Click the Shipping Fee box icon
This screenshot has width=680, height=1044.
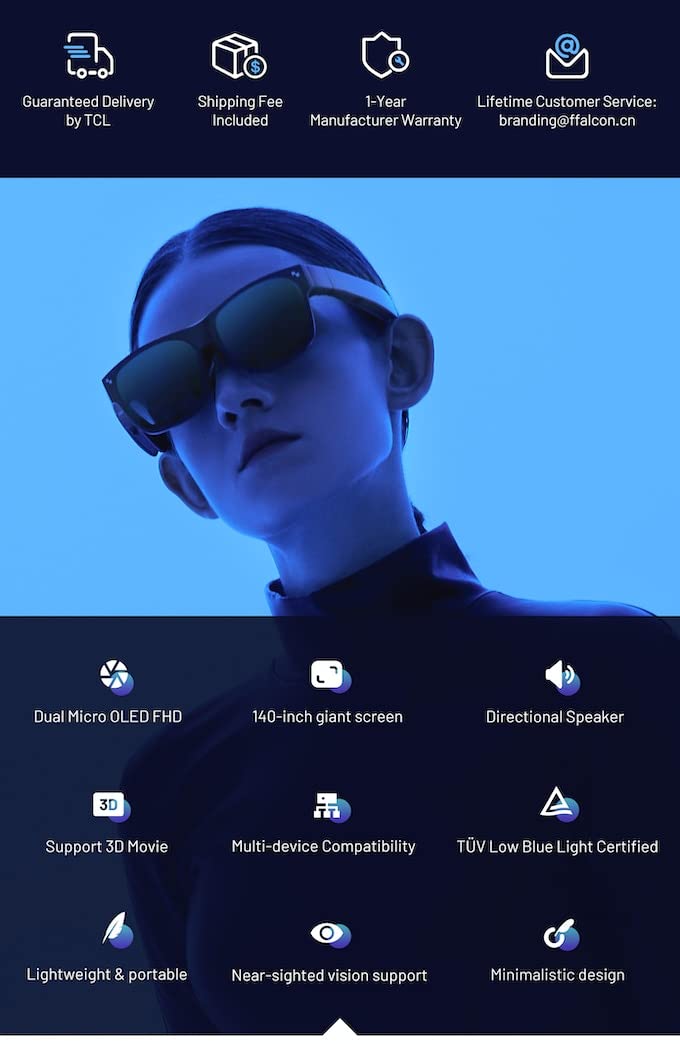239,56
